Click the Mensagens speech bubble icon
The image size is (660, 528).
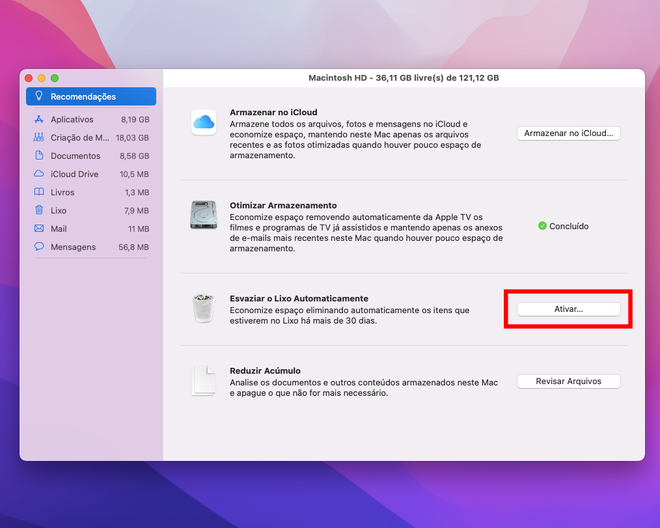[39, 246]
